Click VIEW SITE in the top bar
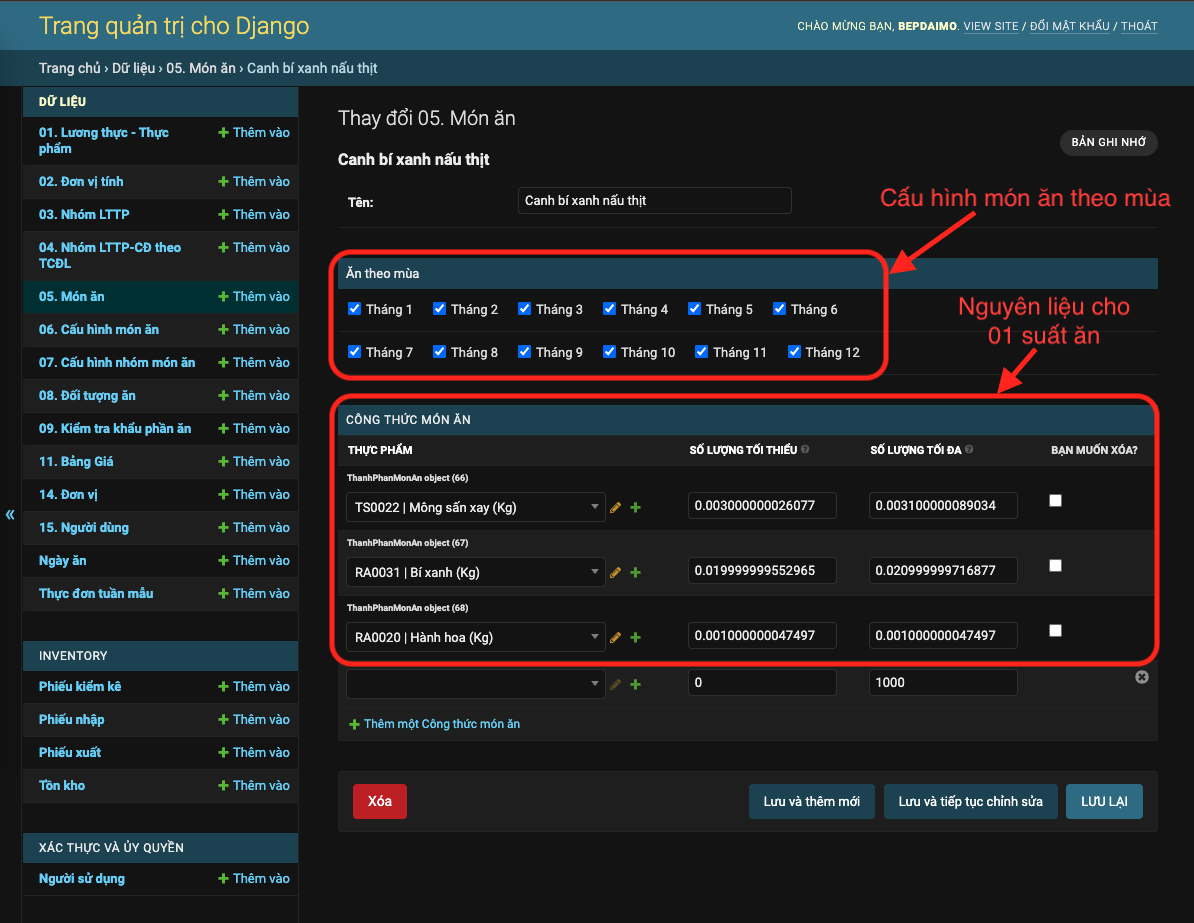This screenshot has width=1194, height=923. coord(991,26)
